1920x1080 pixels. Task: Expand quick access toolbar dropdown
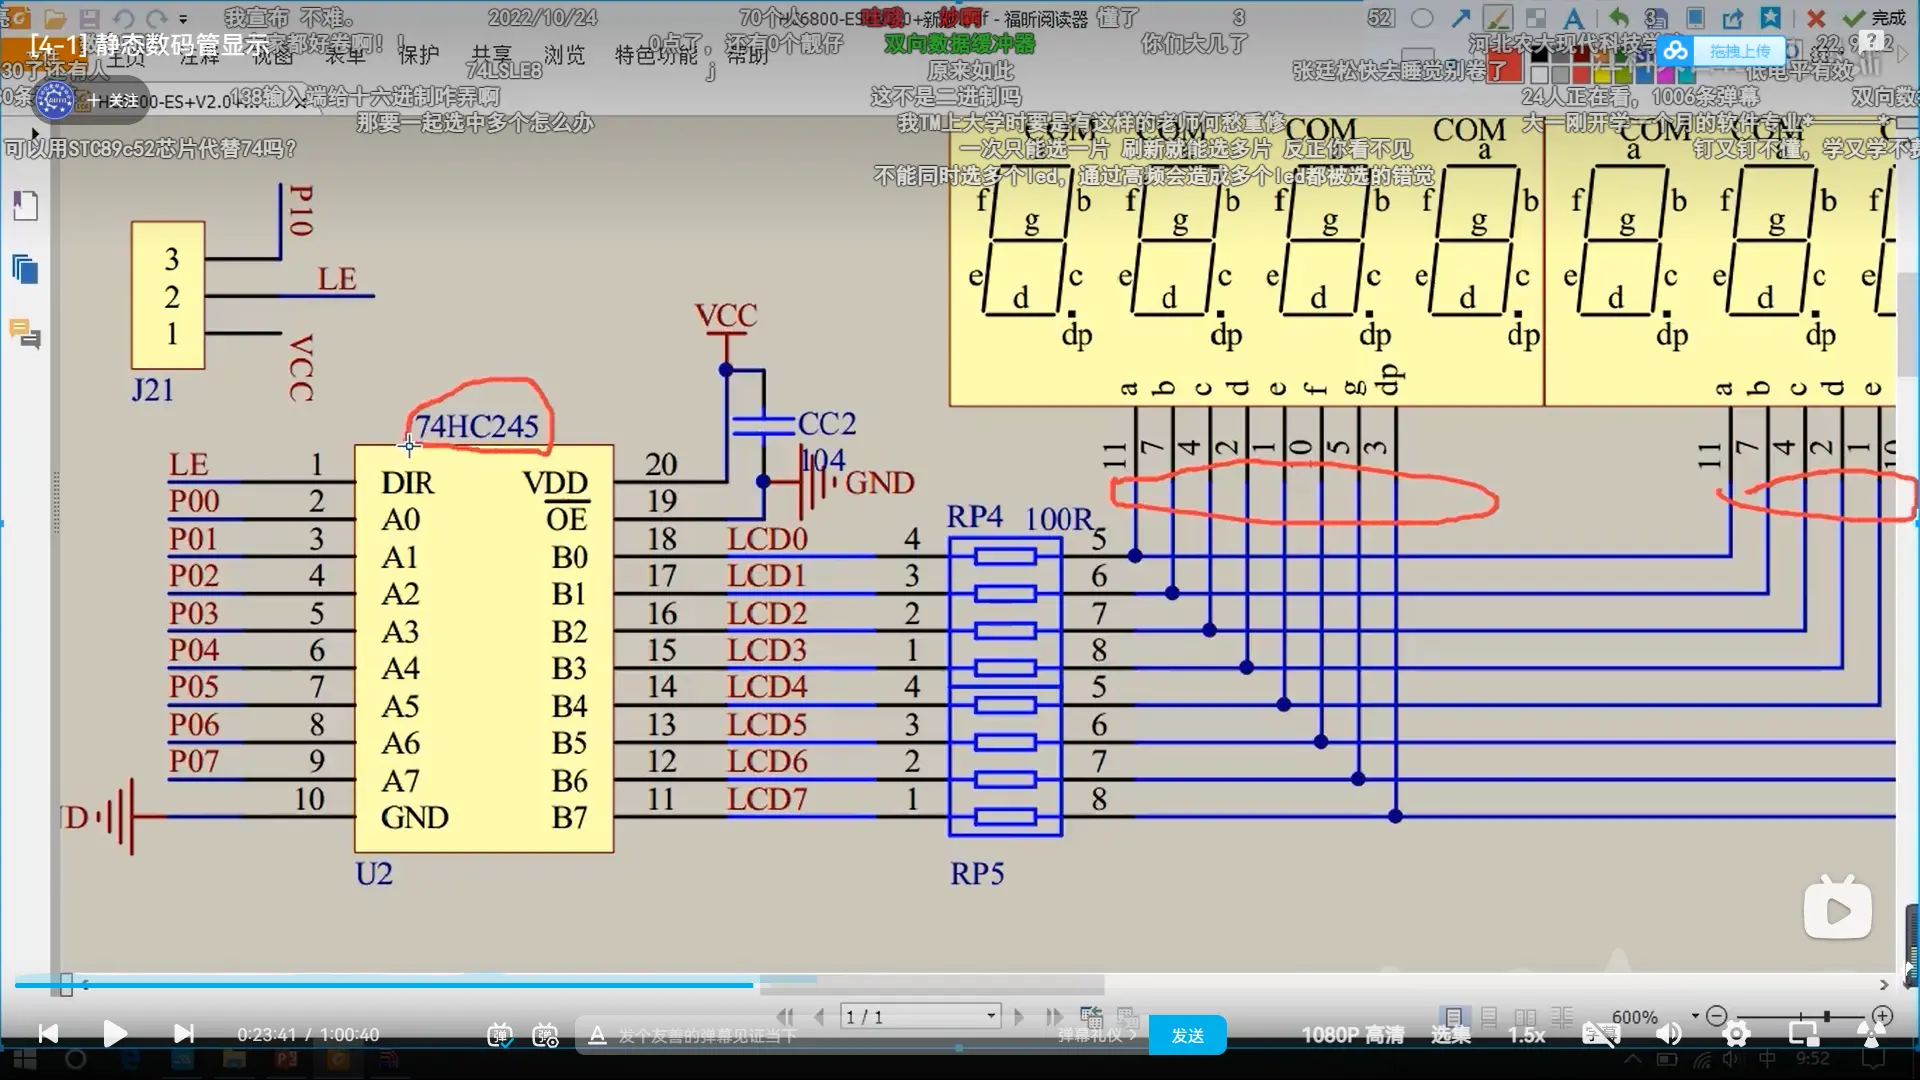tap(183, 18)
